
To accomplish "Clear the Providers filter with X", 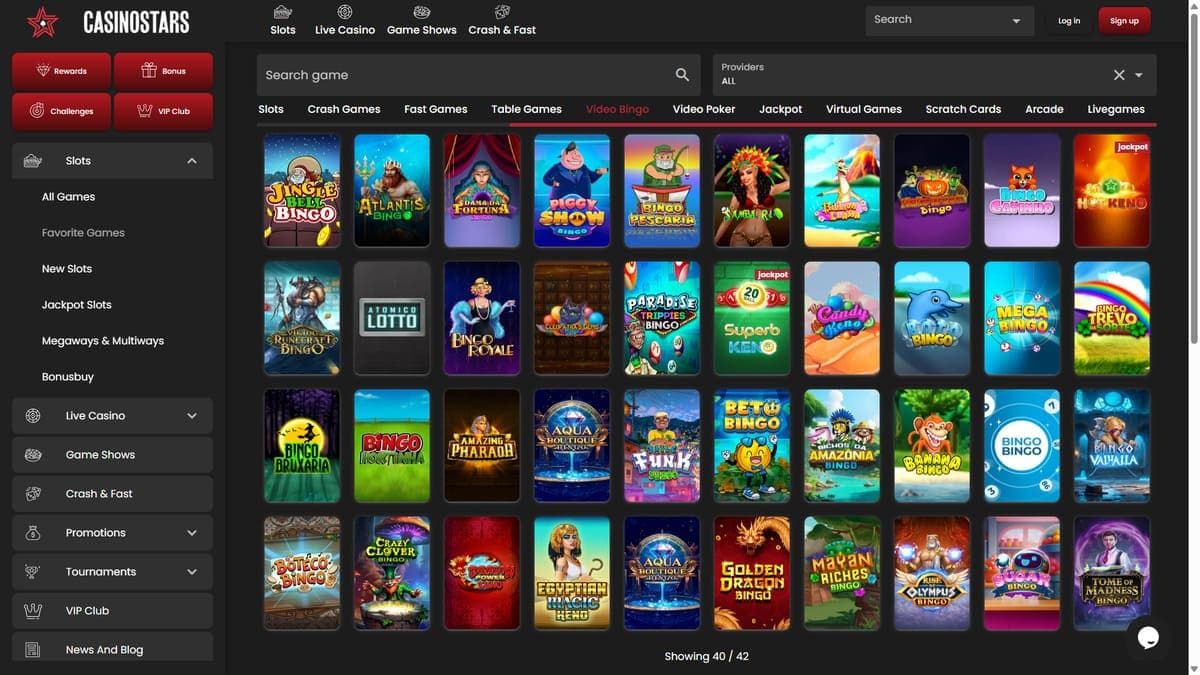I will click(x=1119, y=75).
